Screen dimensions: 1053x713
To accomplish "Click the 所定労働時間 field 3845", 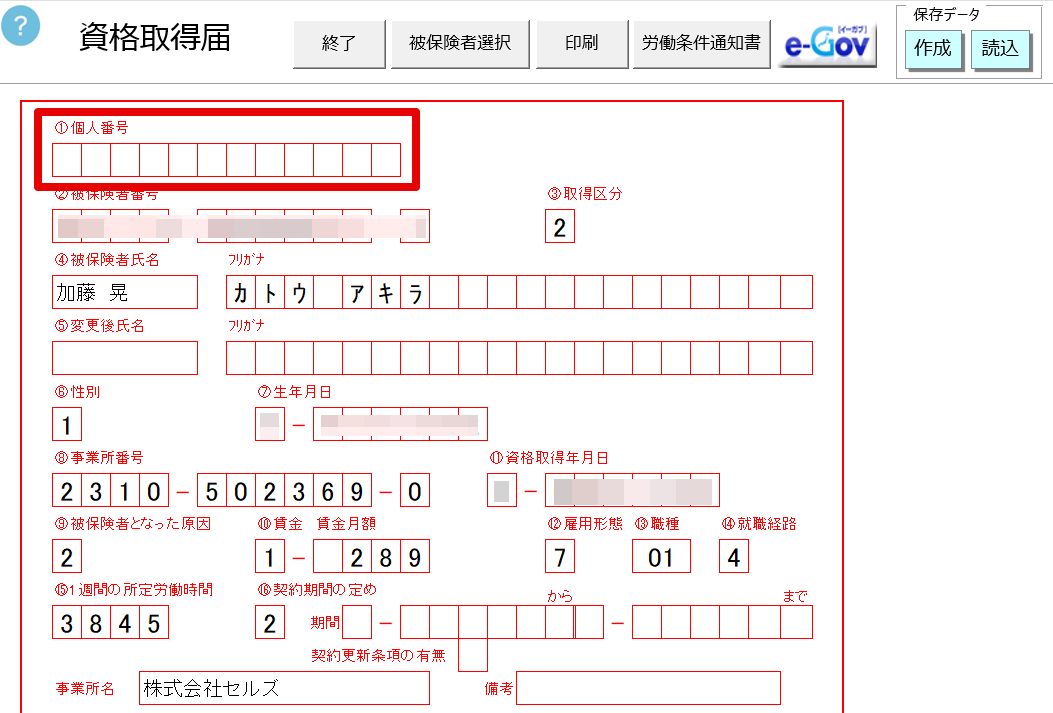I will coord(110,622).
